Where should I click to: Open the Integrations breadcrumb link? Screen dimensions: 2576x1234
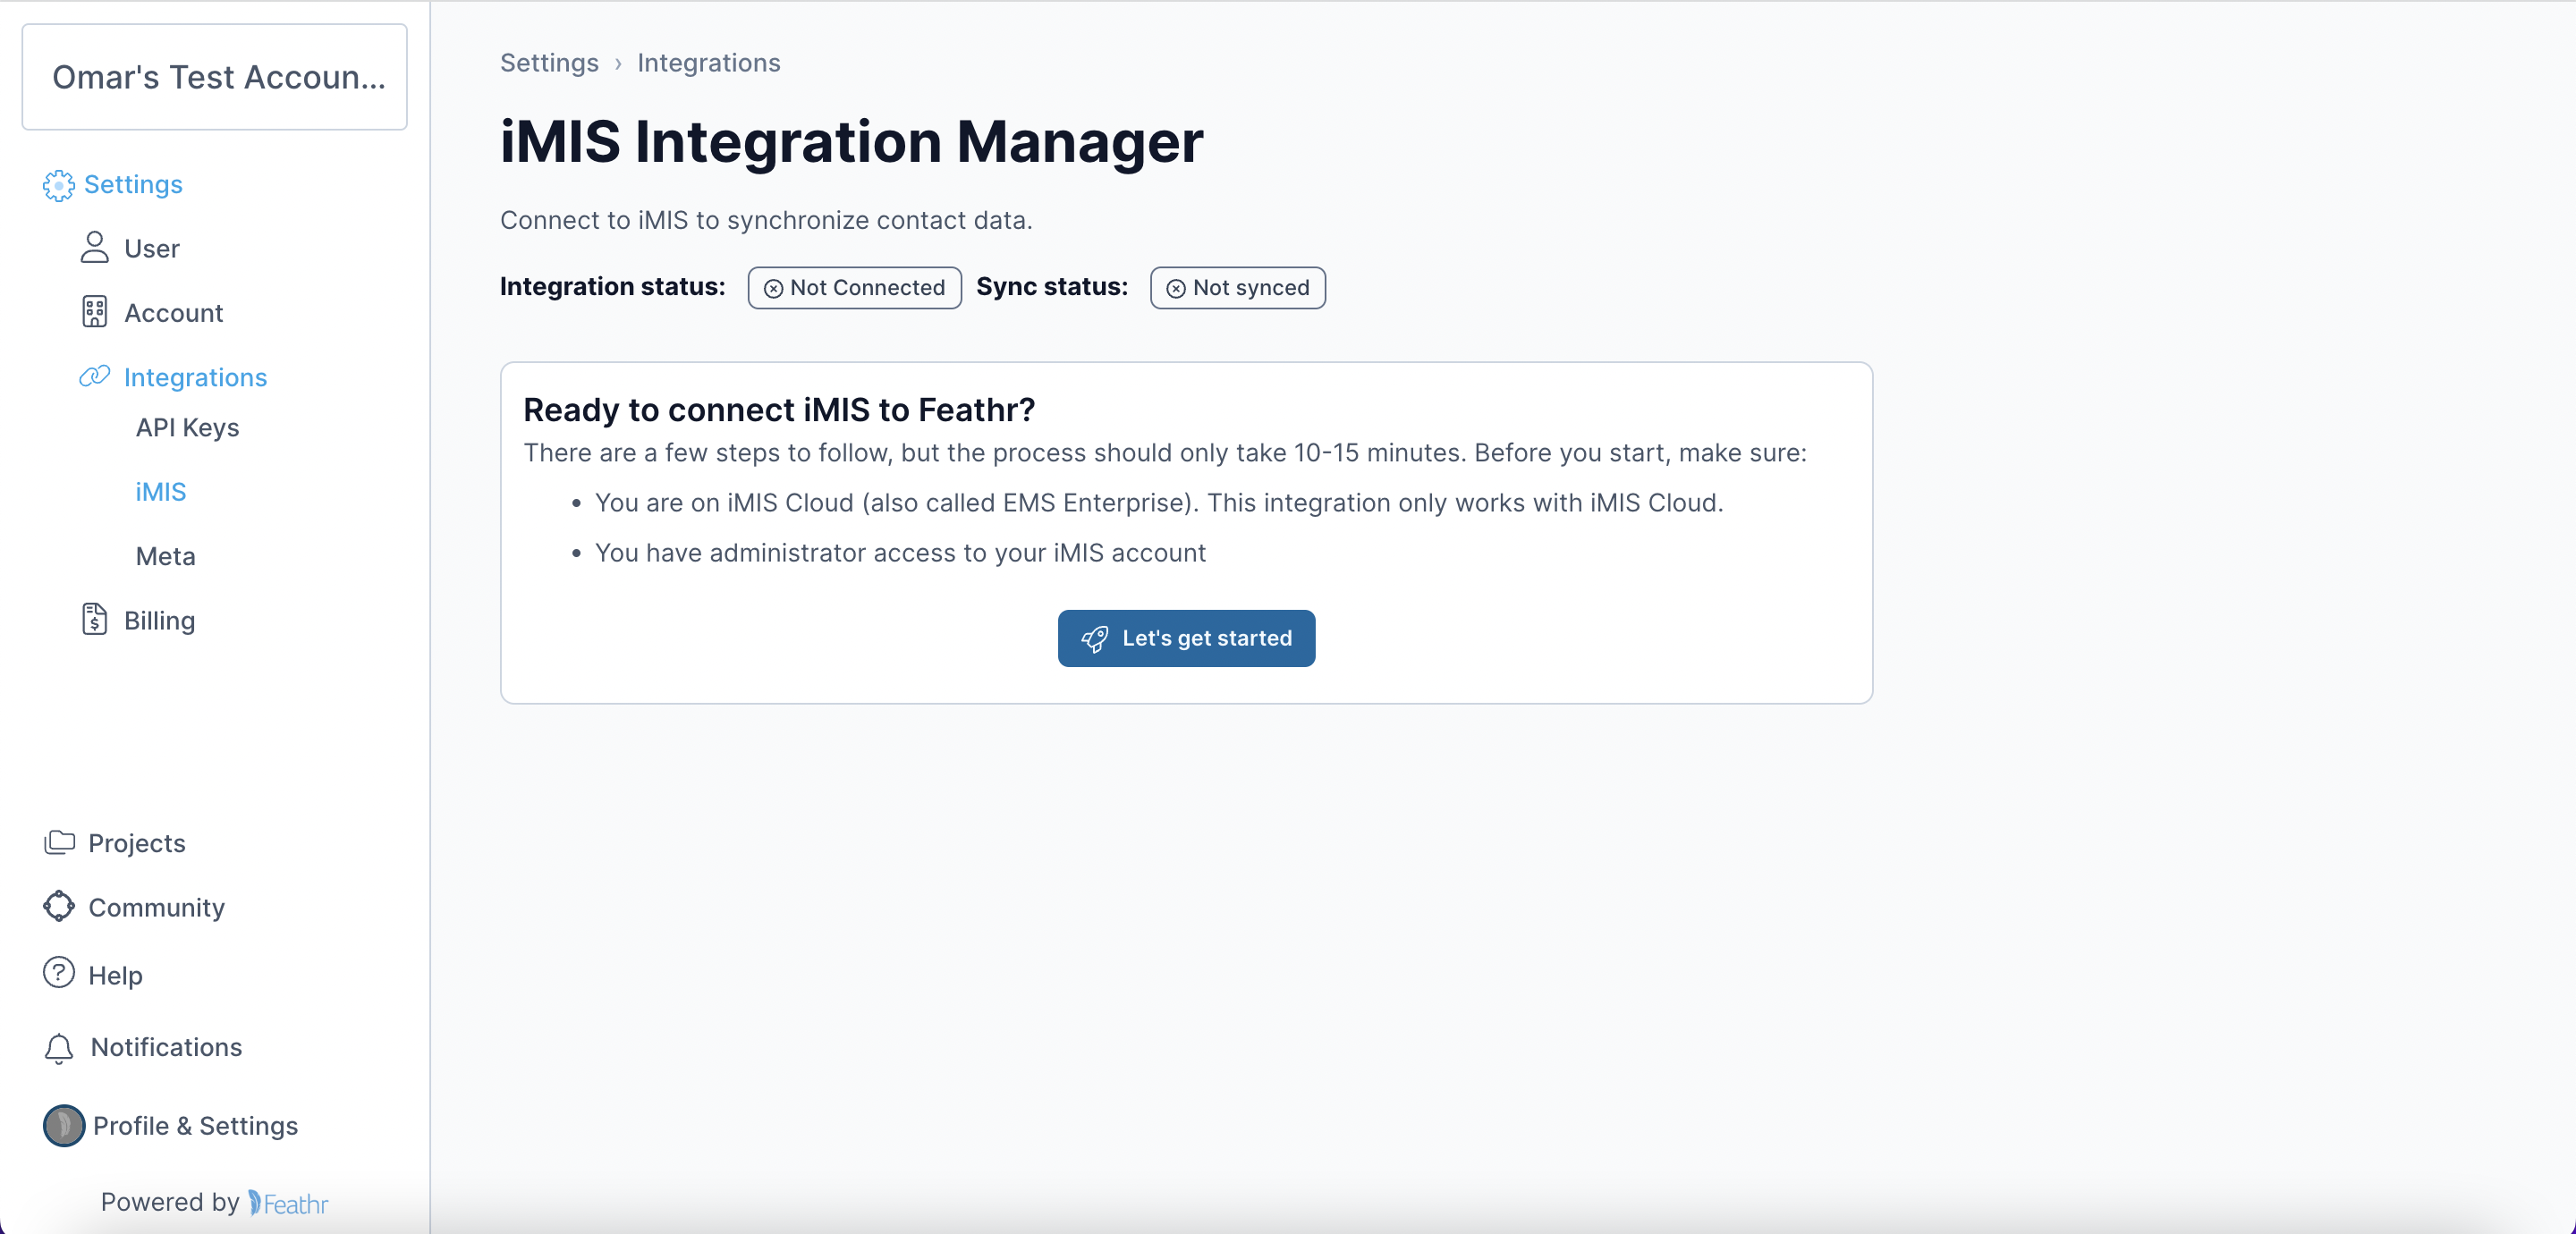pyautogui.click(x=708, y=63)
